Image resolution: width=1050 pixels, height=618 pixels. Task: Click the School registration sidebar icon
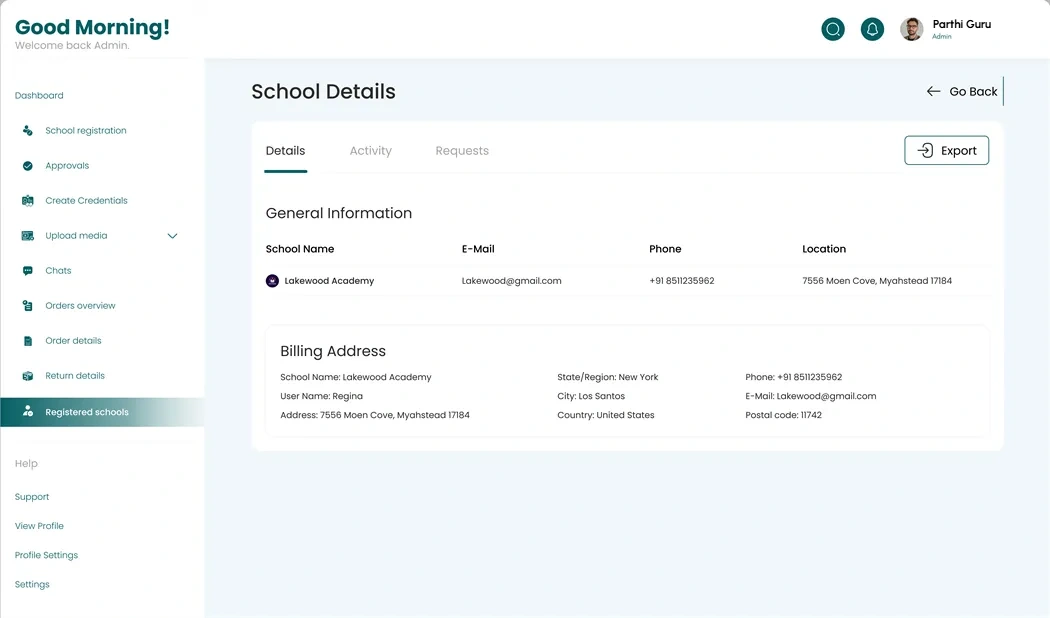[x=27, y=131]
